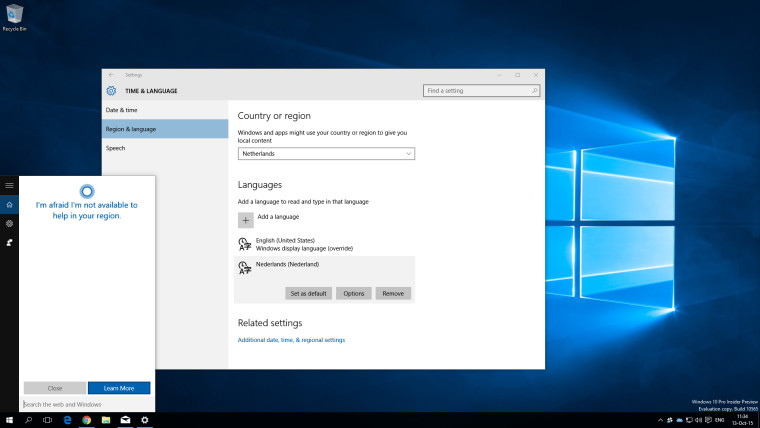Click the pinwheel tray icon

coord(670,420)
